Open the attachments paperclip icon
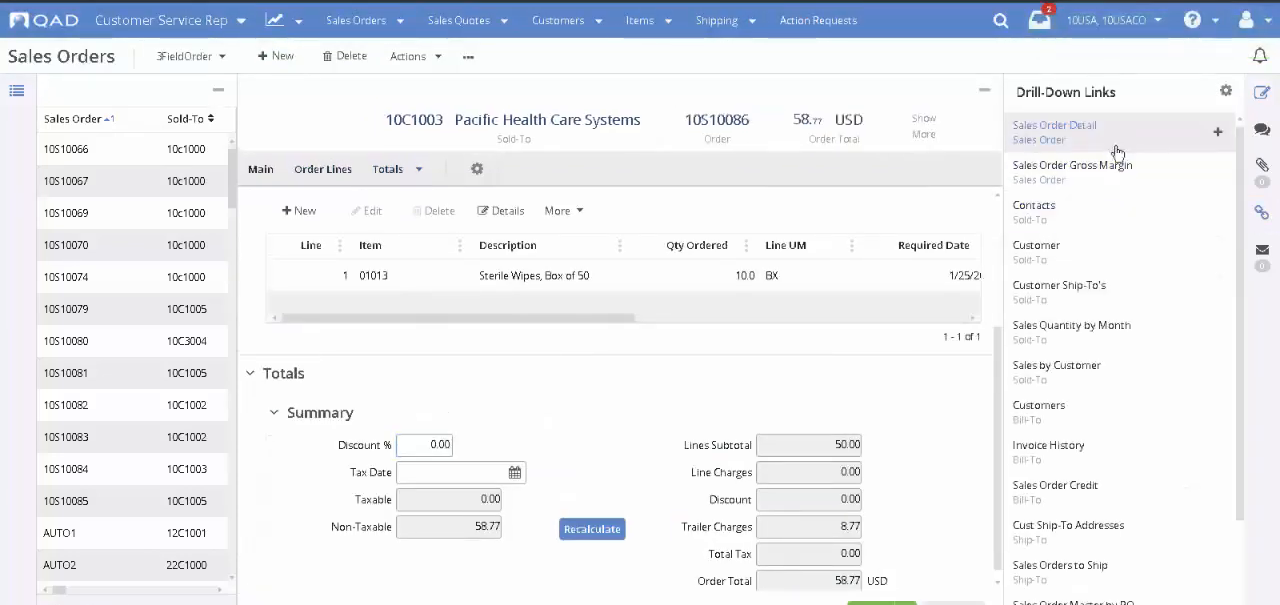 (x=1262, y=165)
